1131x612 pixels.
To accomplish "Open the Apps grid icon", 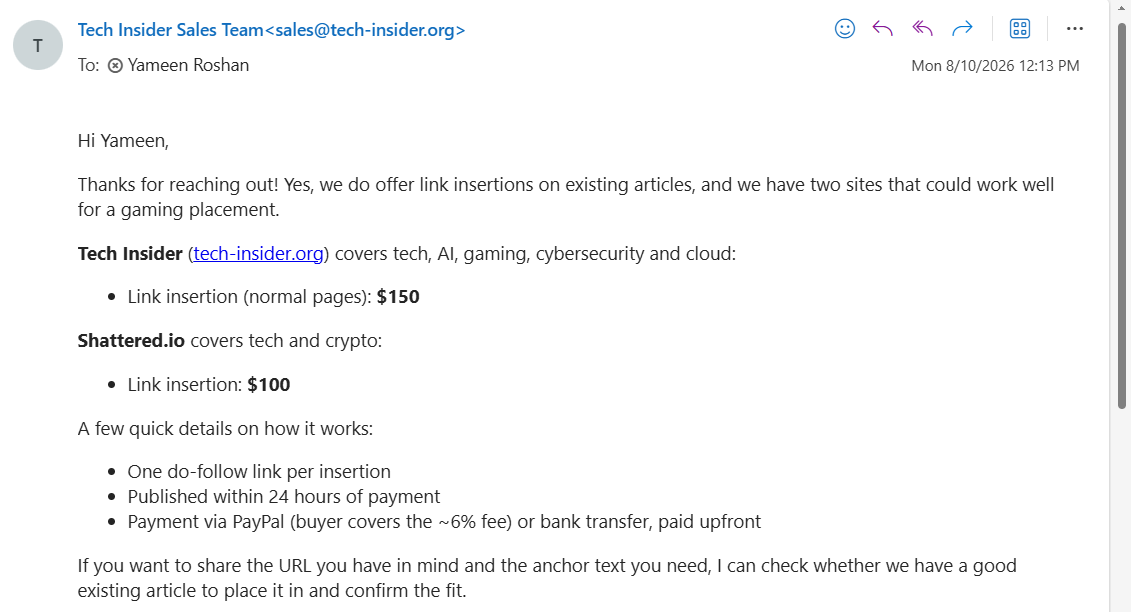I will point(1020,29).
